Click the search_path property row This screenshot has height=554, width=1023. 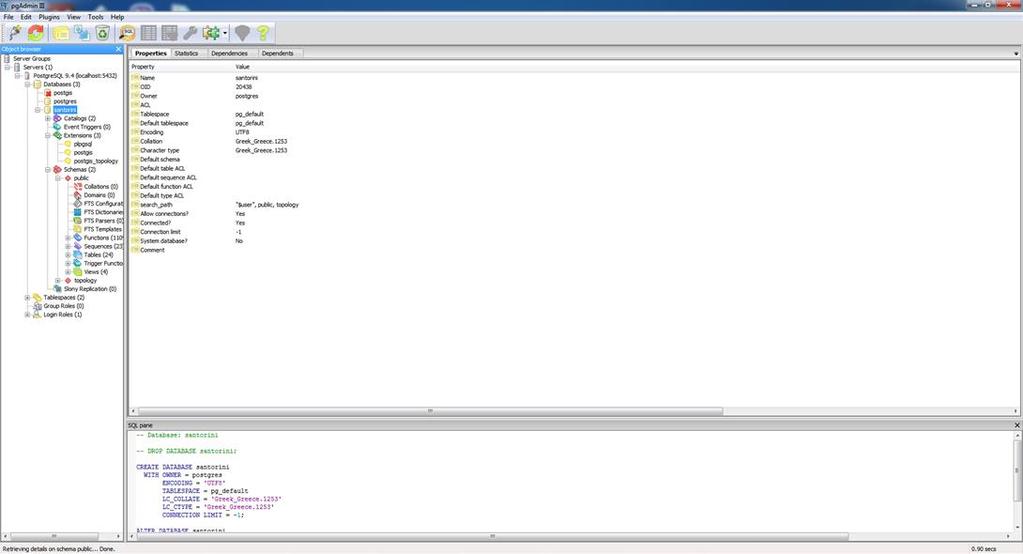pyautogui.click(x=574, y=205)
